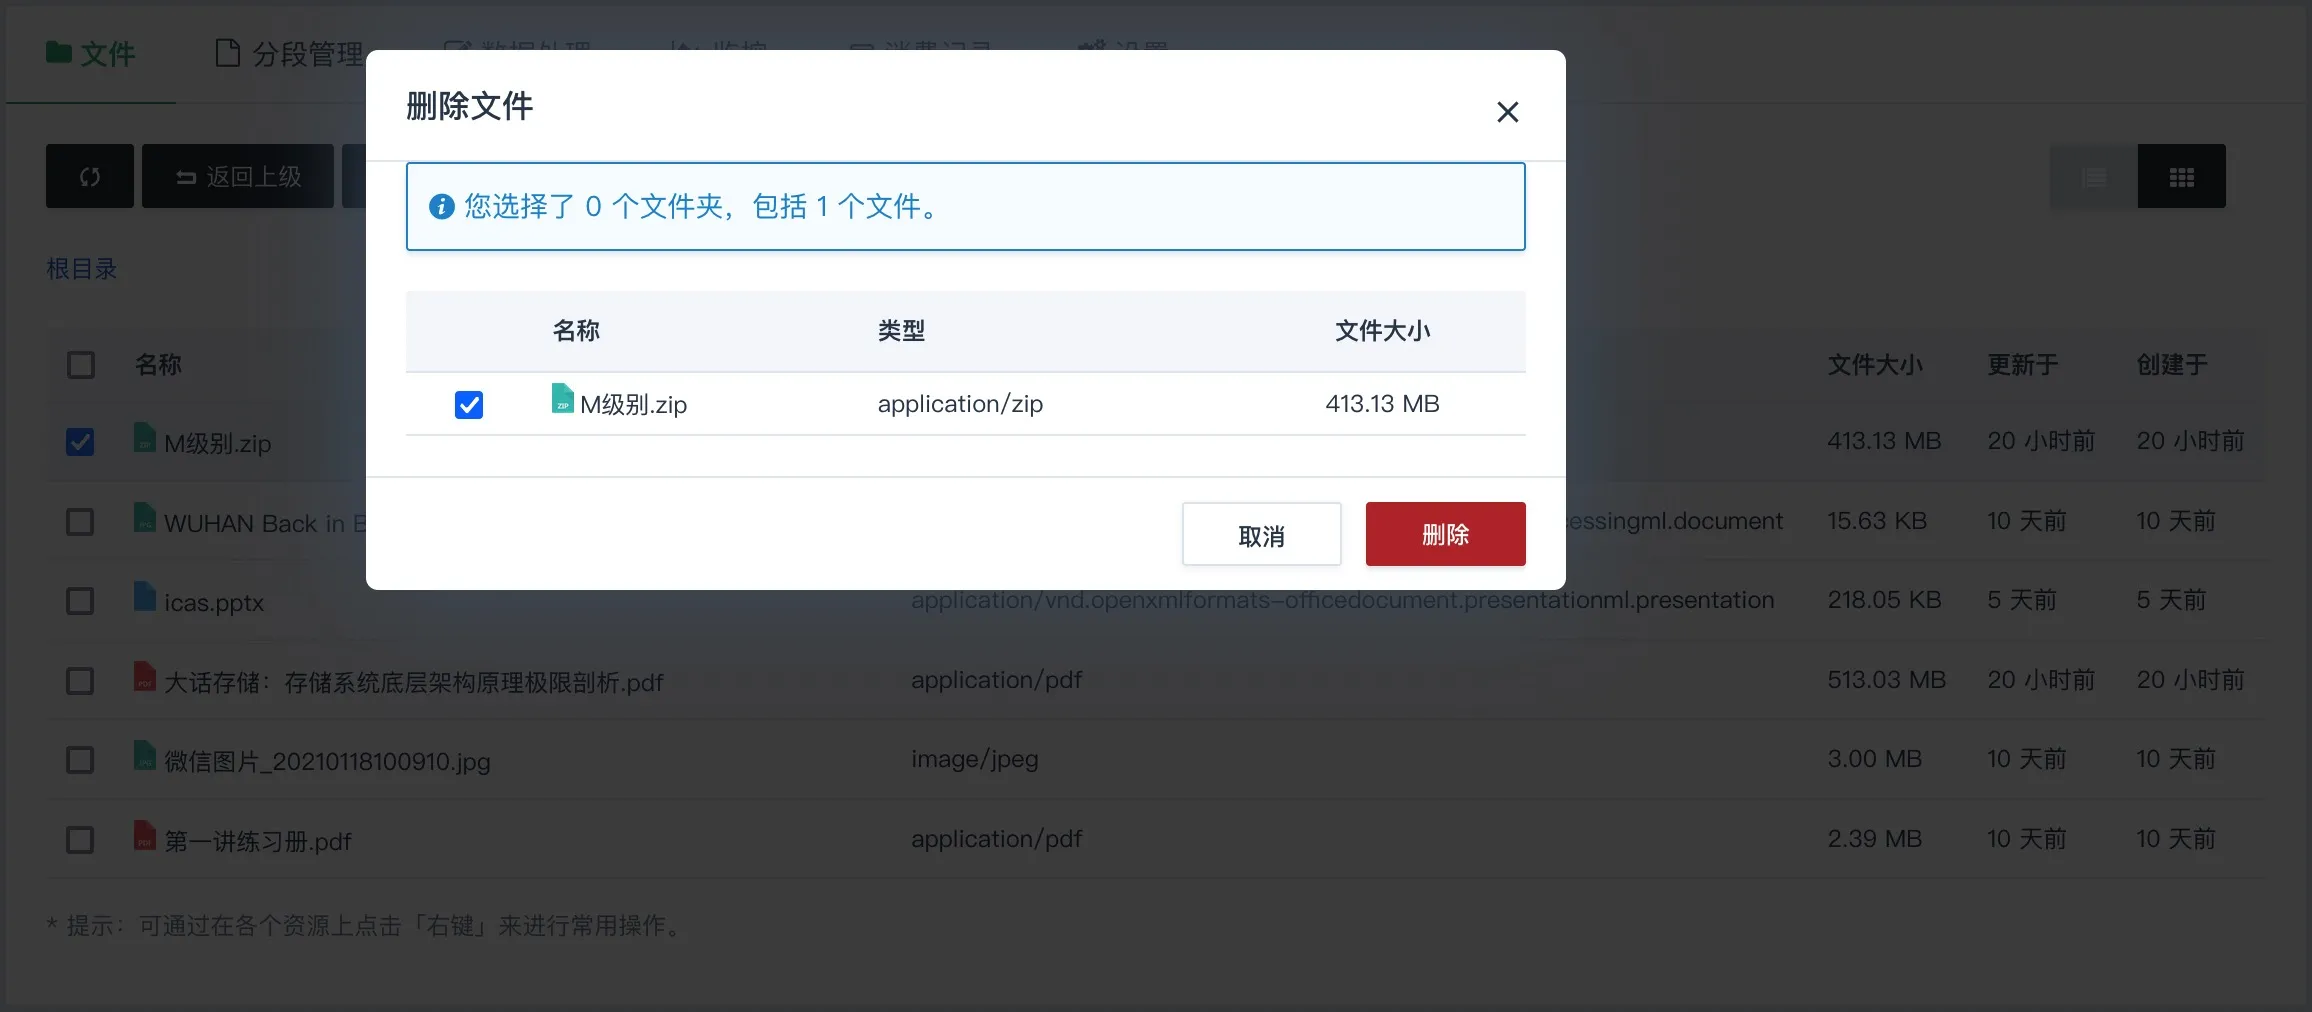
Task: Click the icas.pptx file icon
Action: (x=145, y=597)
